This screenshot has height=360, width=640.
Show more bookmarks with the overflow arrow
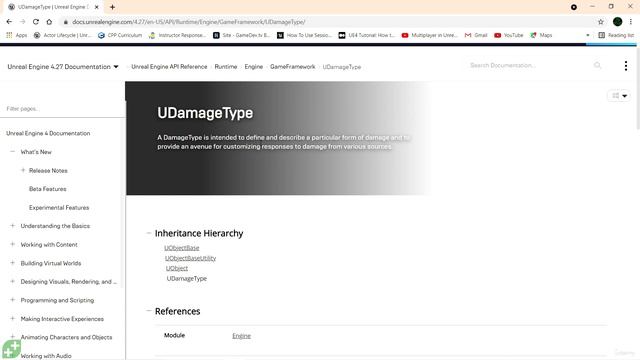coord(588,36)
